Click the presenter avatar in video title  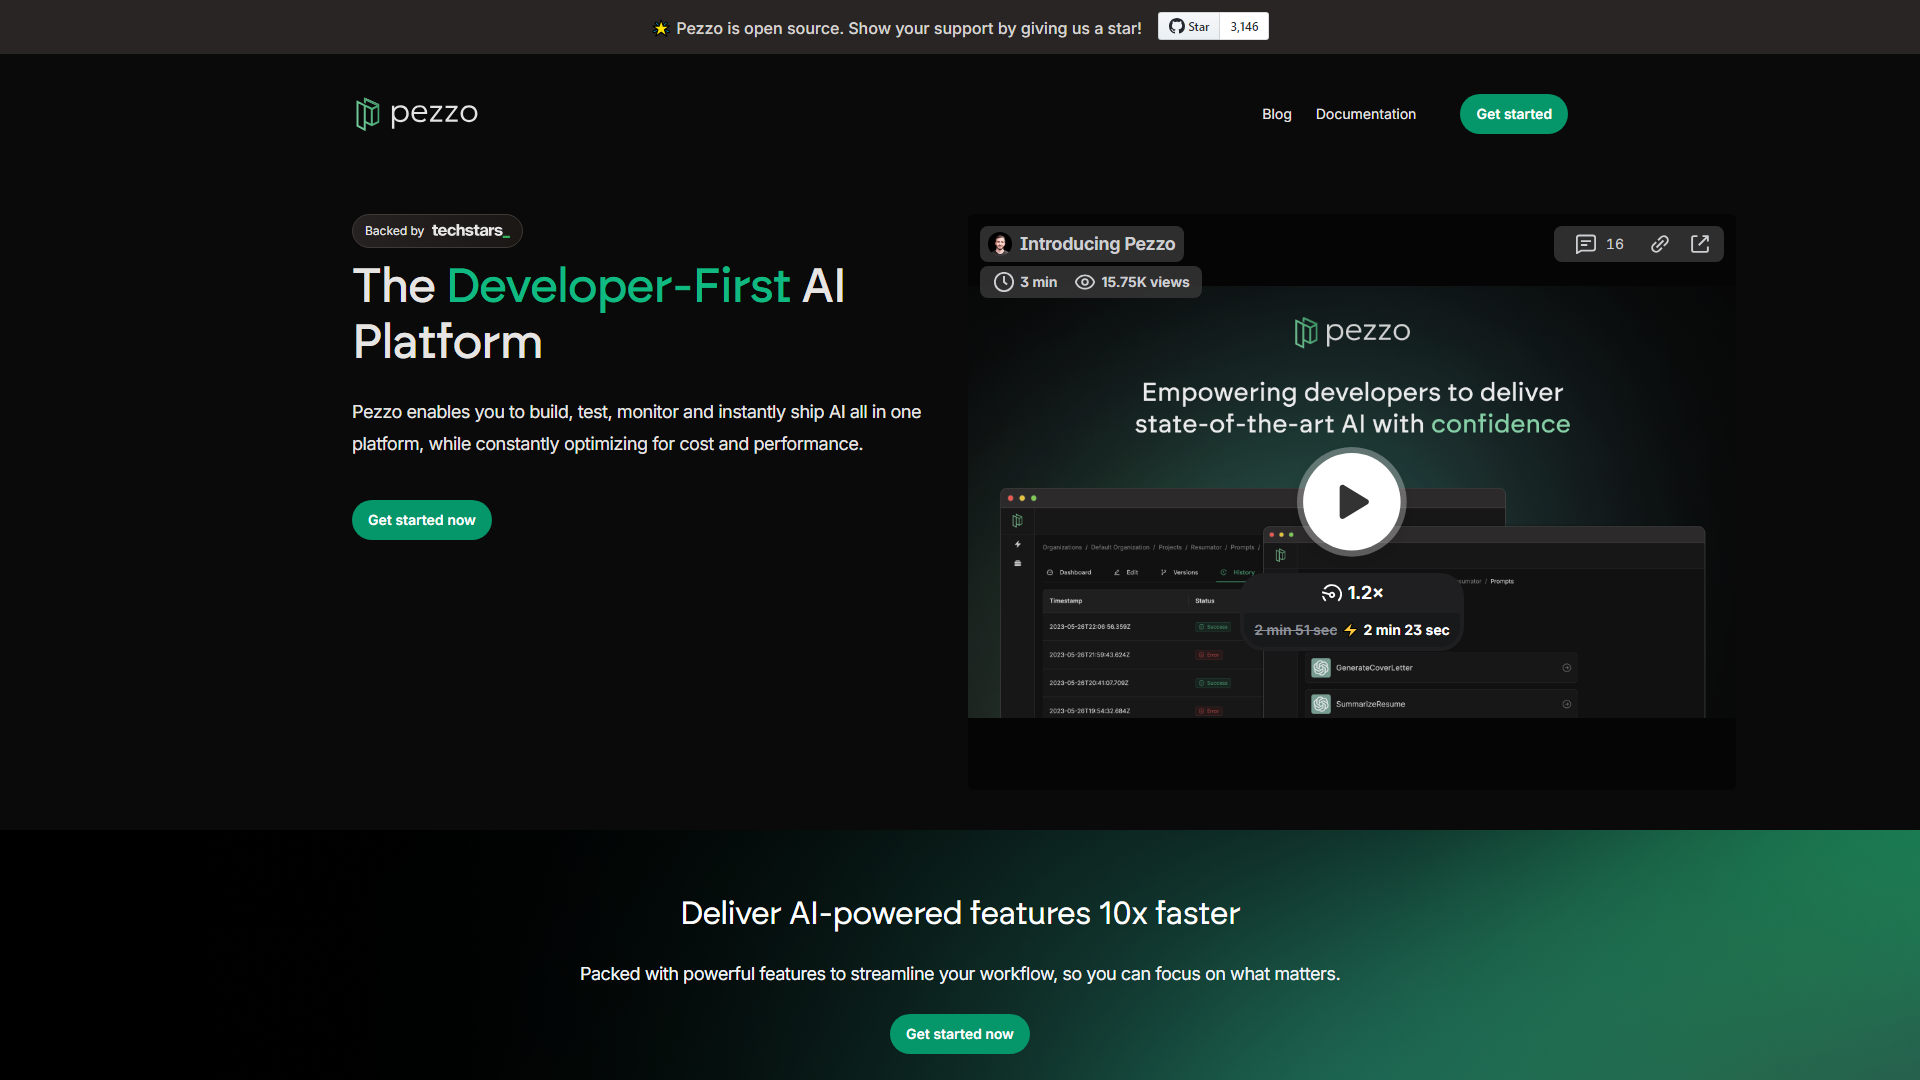(1000, 244)
